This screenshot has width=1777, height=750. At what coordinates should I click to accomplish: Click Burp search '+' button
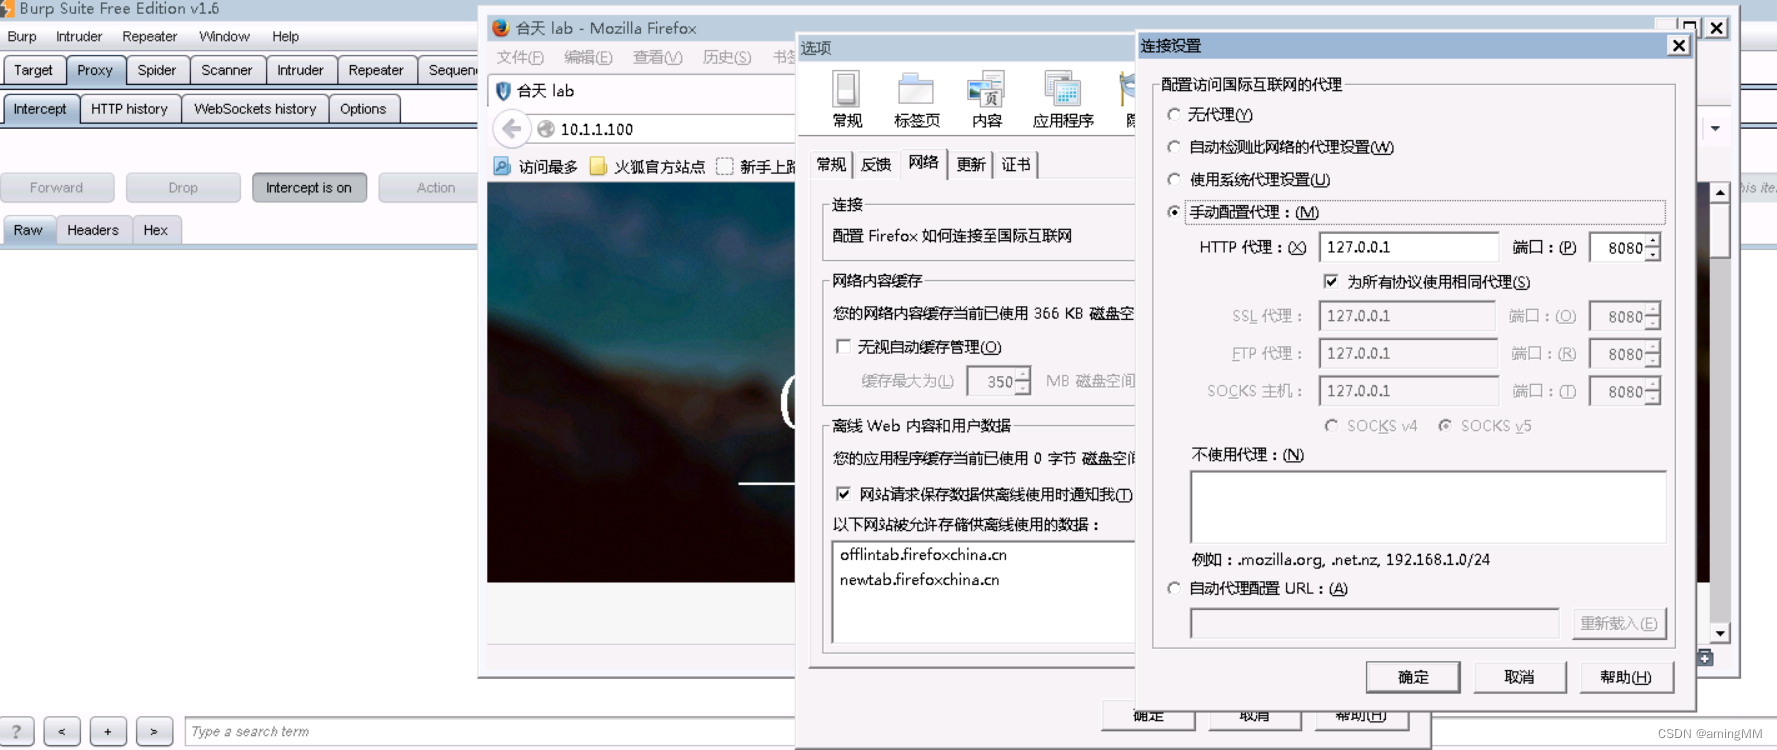(x=108, y=731)
